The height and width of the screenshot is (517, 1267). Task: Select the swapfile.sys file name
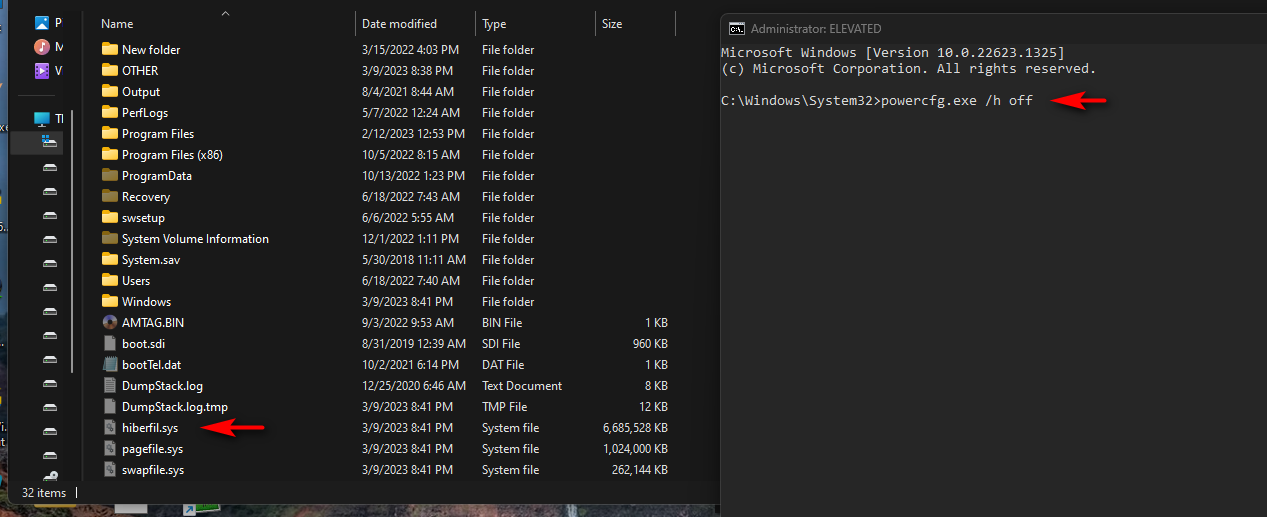click(153, 469)
